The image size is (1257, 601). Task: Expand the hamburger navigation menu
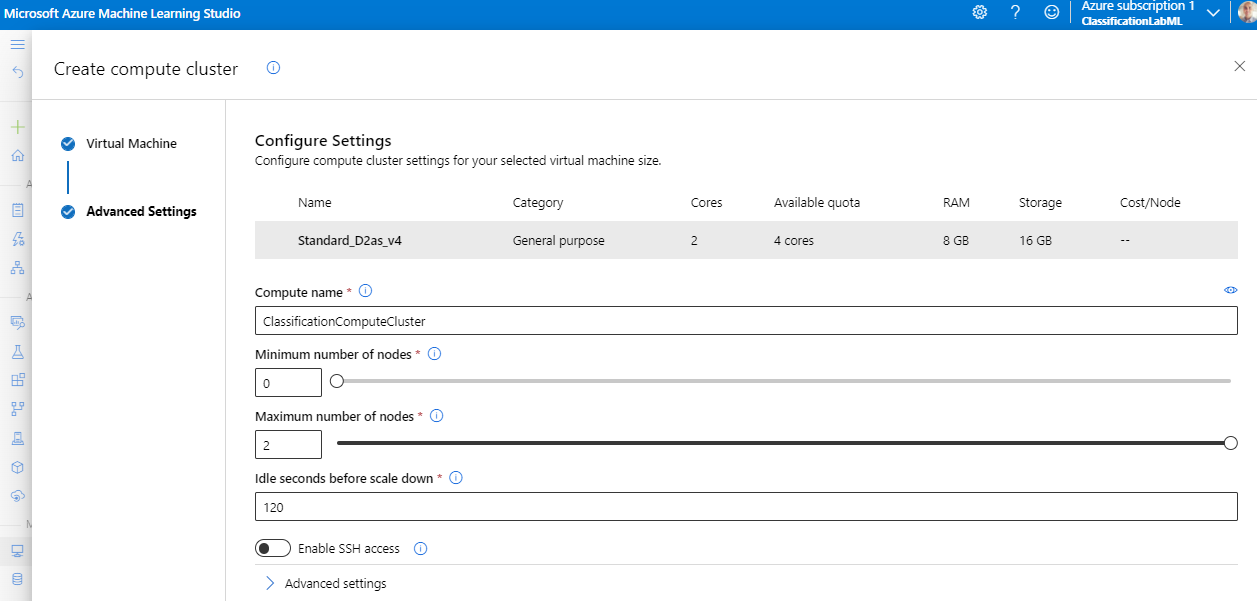(x=17, y=45)
